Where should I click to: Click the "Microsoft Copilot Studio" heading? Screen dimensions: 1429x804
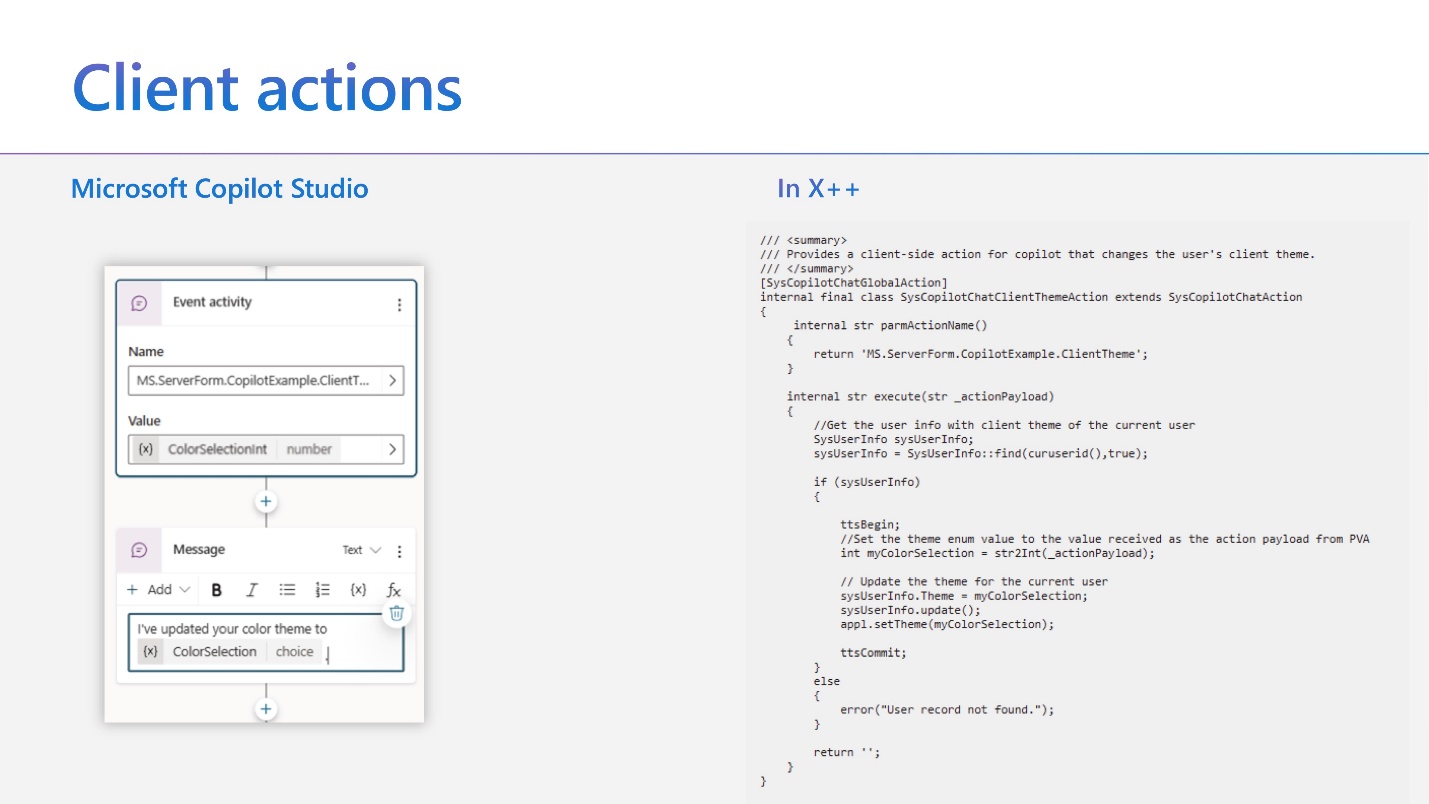219,188
